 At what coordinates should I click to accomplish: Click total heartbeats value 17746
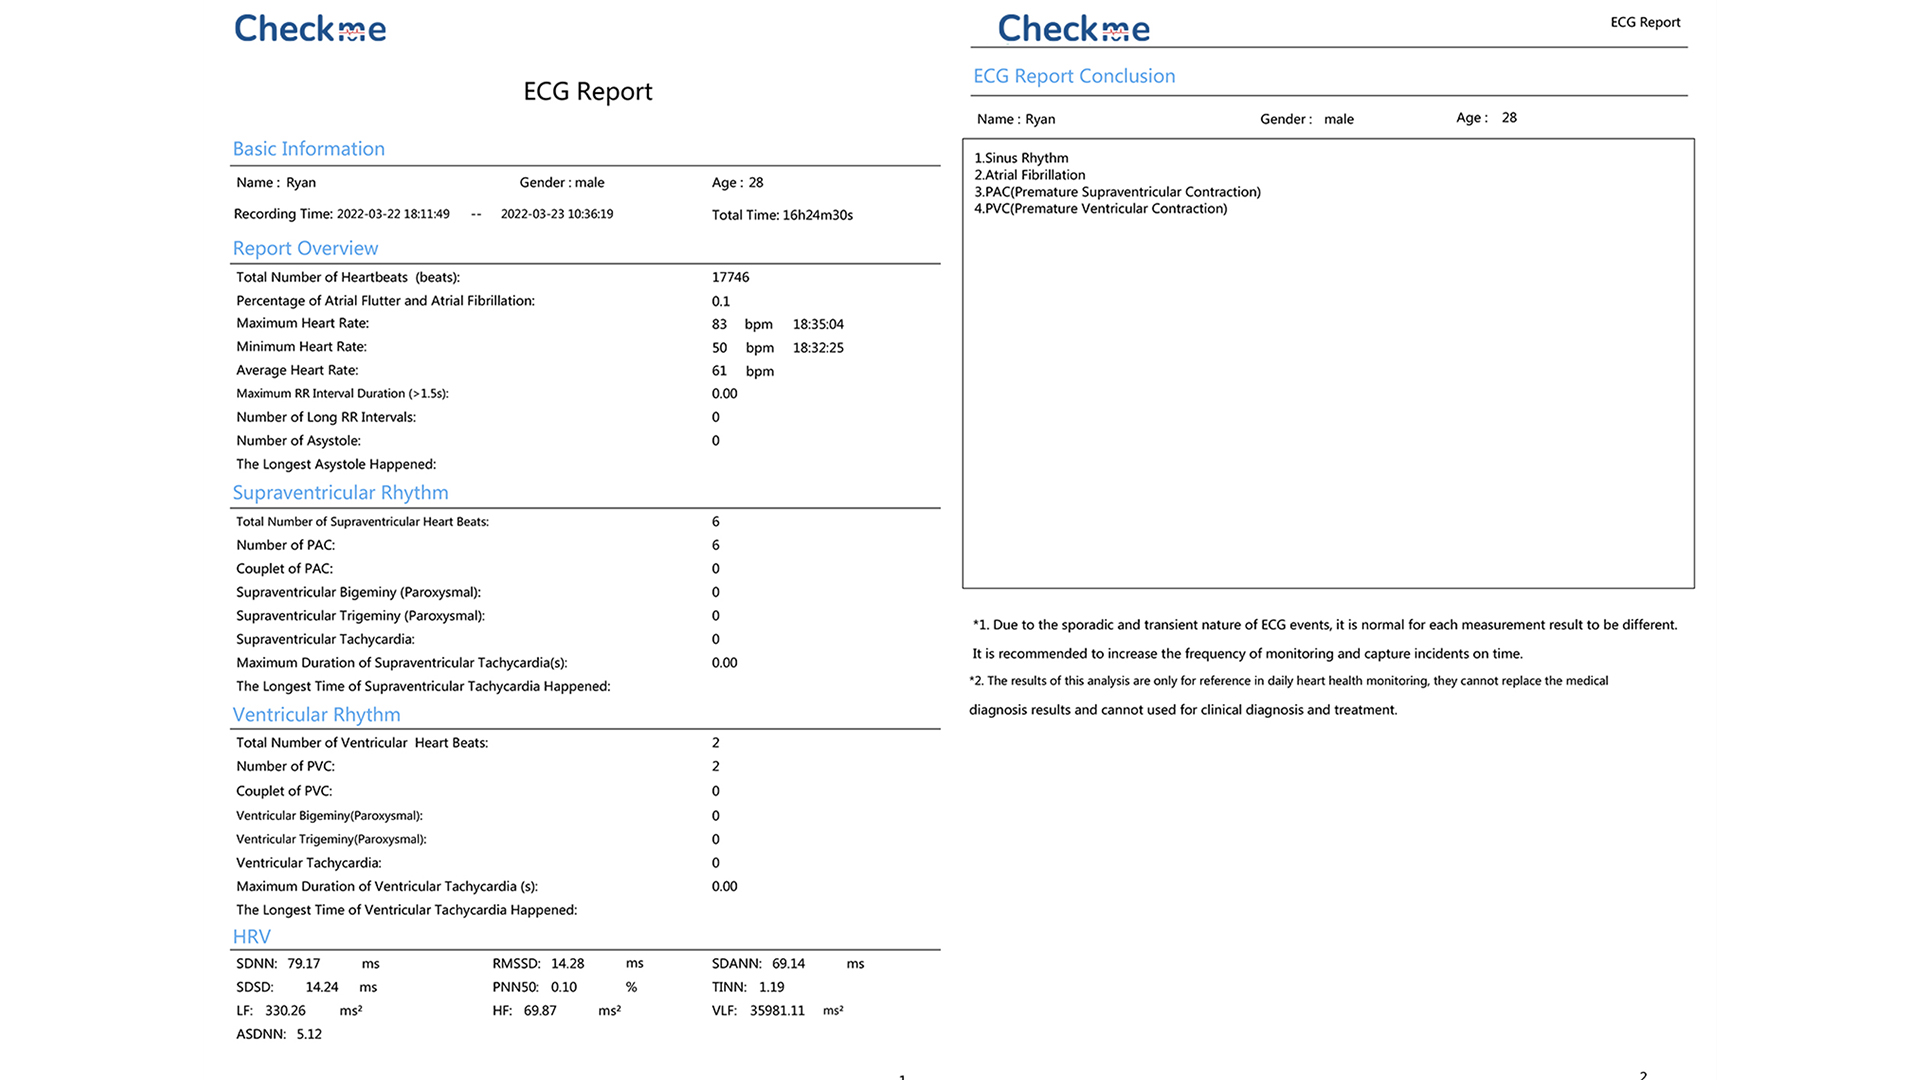730,277
